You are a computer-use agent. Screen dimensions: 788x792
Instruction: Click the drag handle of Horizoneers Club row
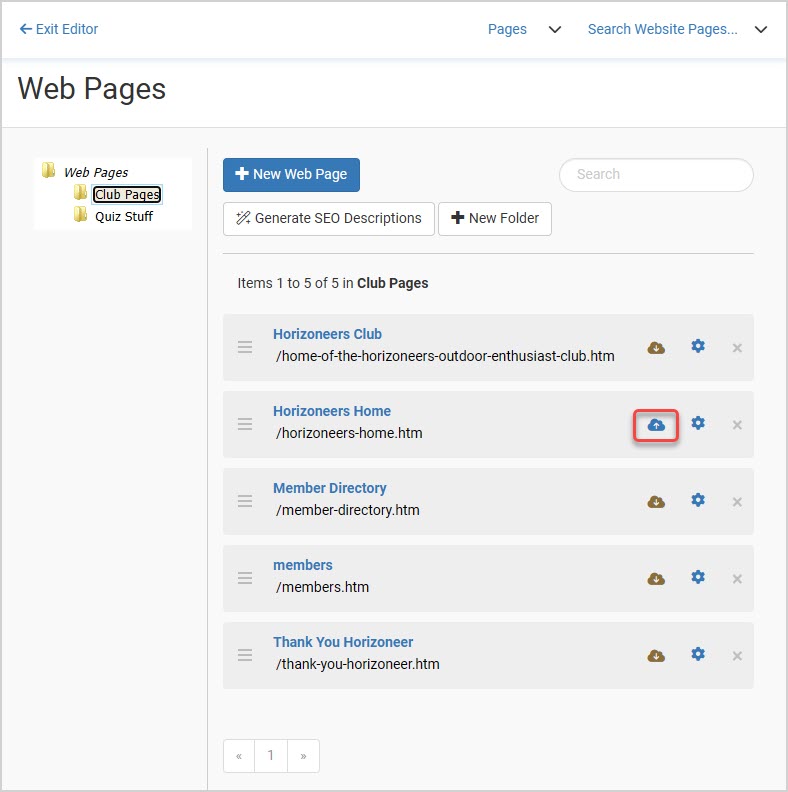(x=245, y=347)
